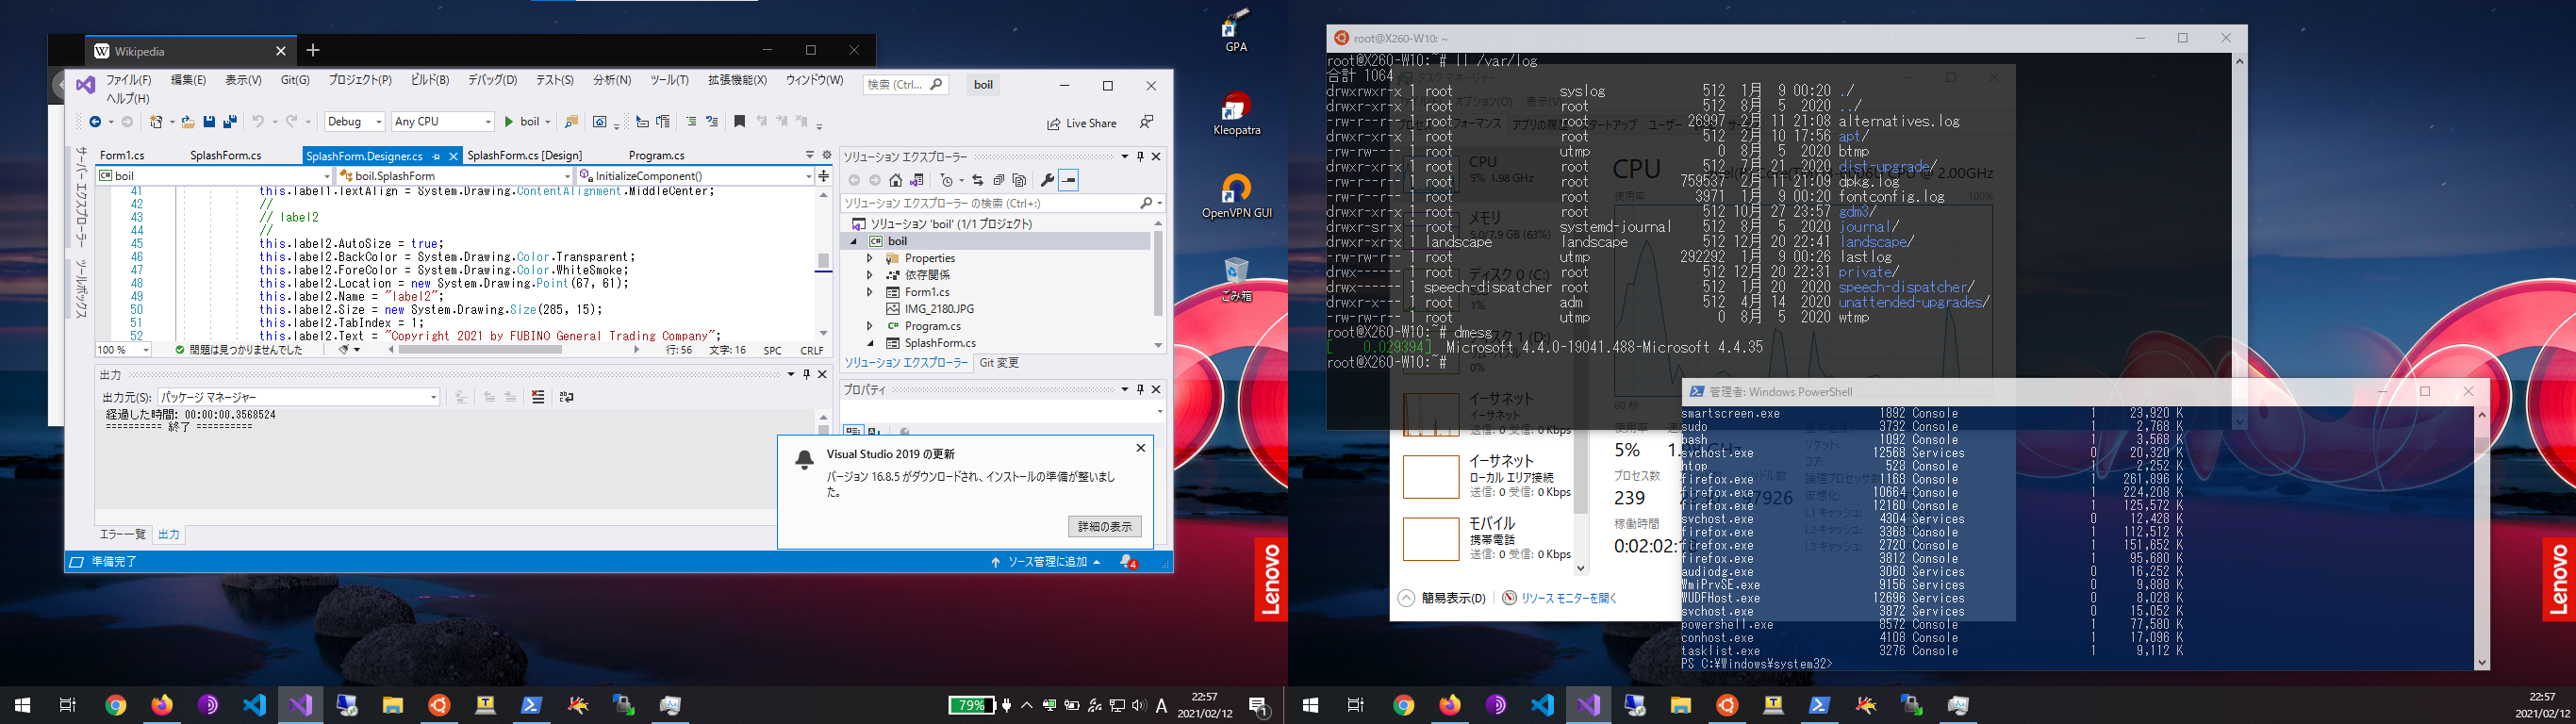Switch to the Git 変更 tab
The image size is (2576, 724).
tap(999, 363)
